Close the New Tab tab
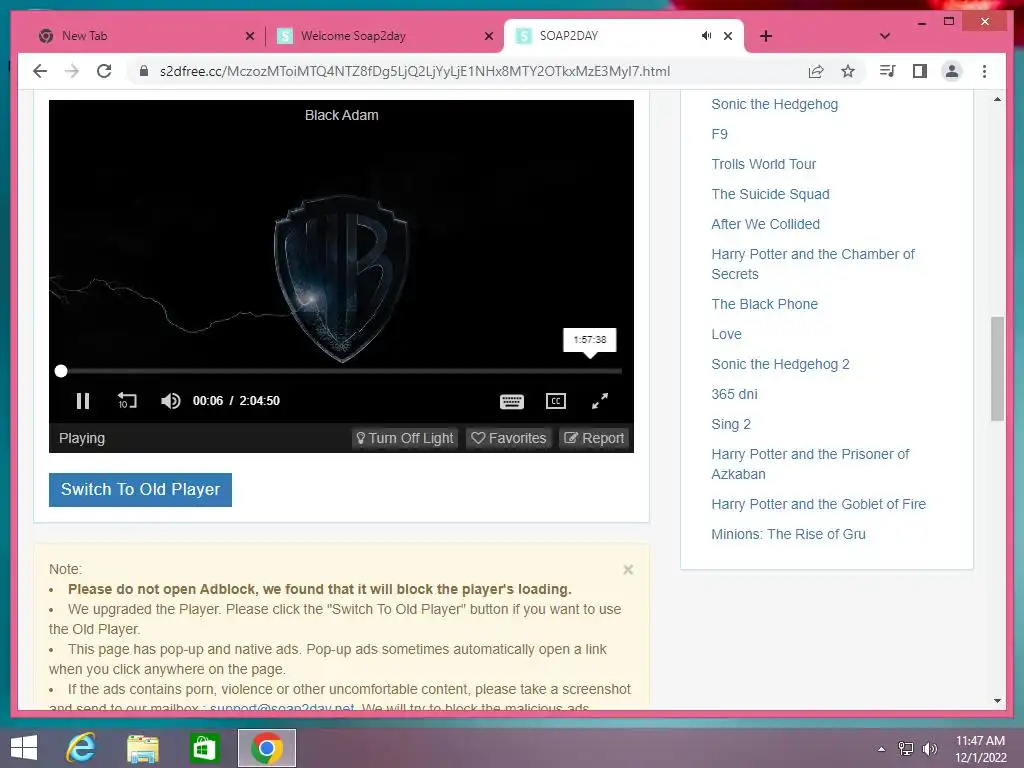The image size is (1024, 768). click(249, 37)
